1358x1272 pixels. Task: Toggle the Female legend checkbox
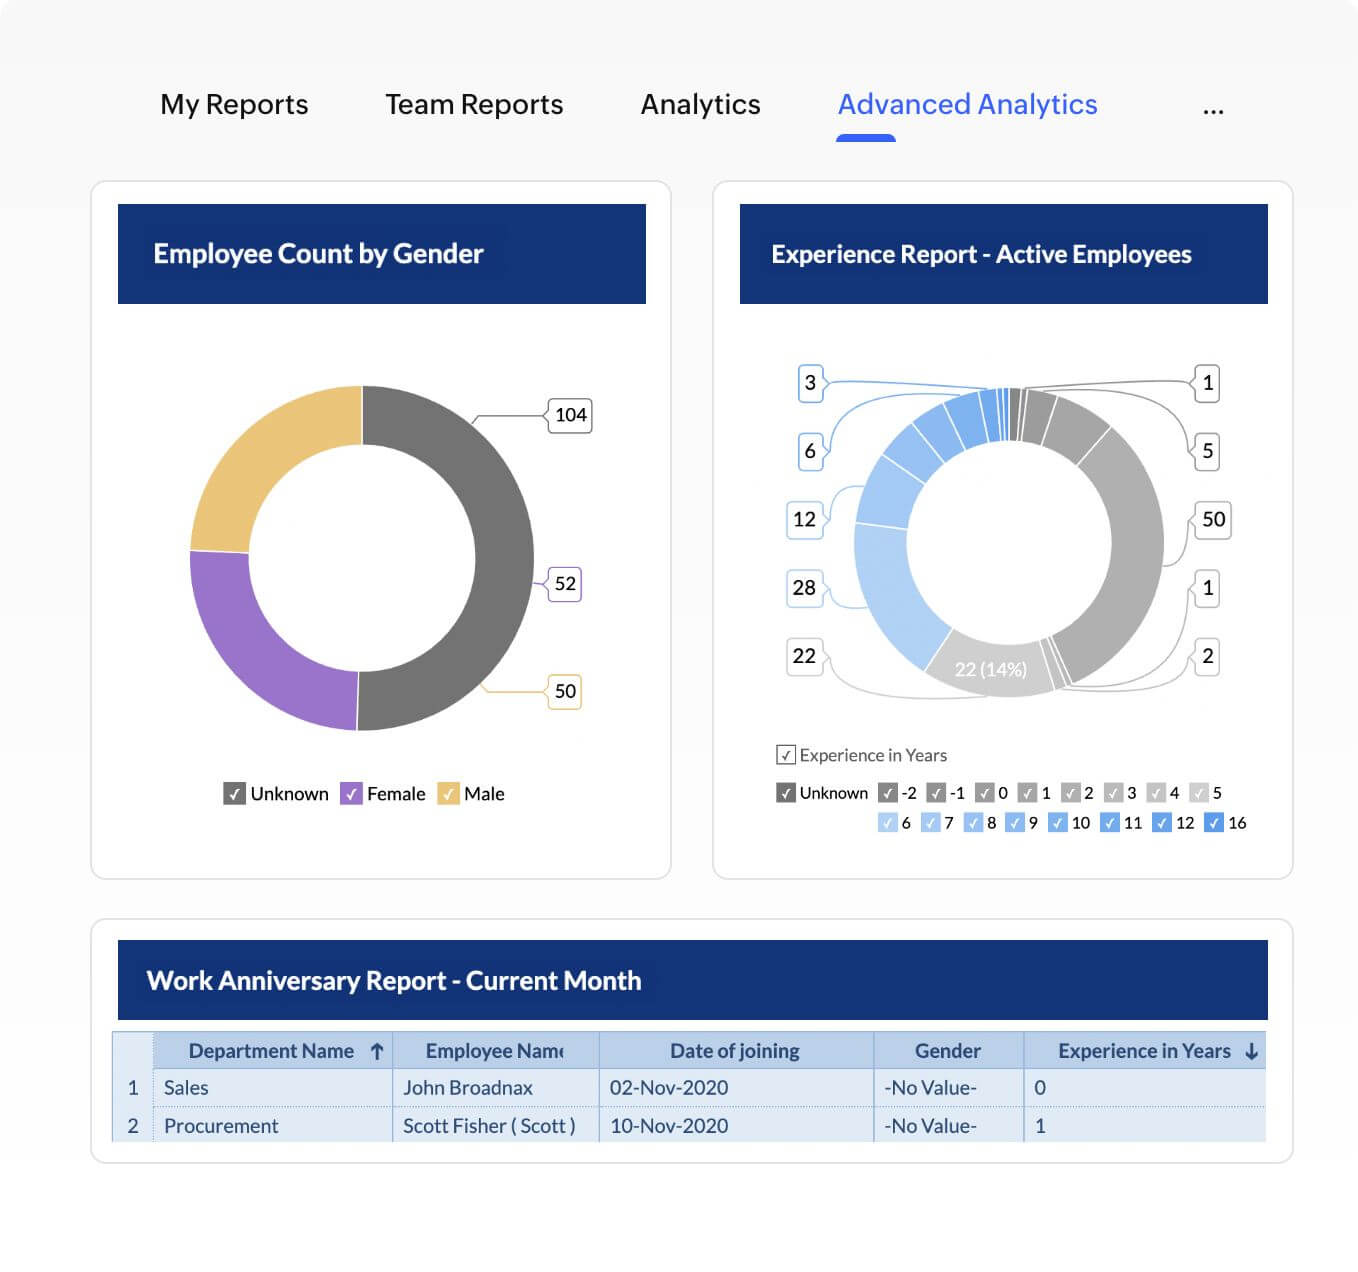tap(351, 794)
